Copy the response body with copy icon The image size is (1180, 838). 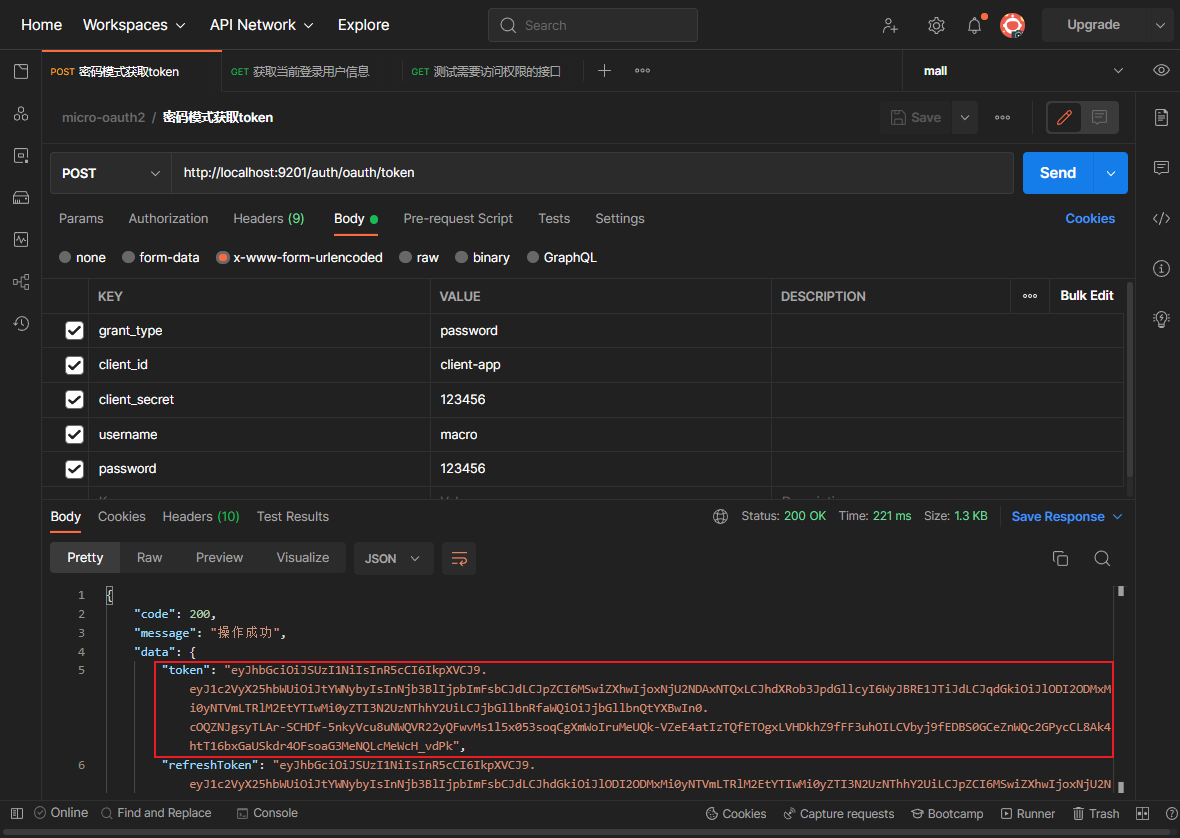1060,558
